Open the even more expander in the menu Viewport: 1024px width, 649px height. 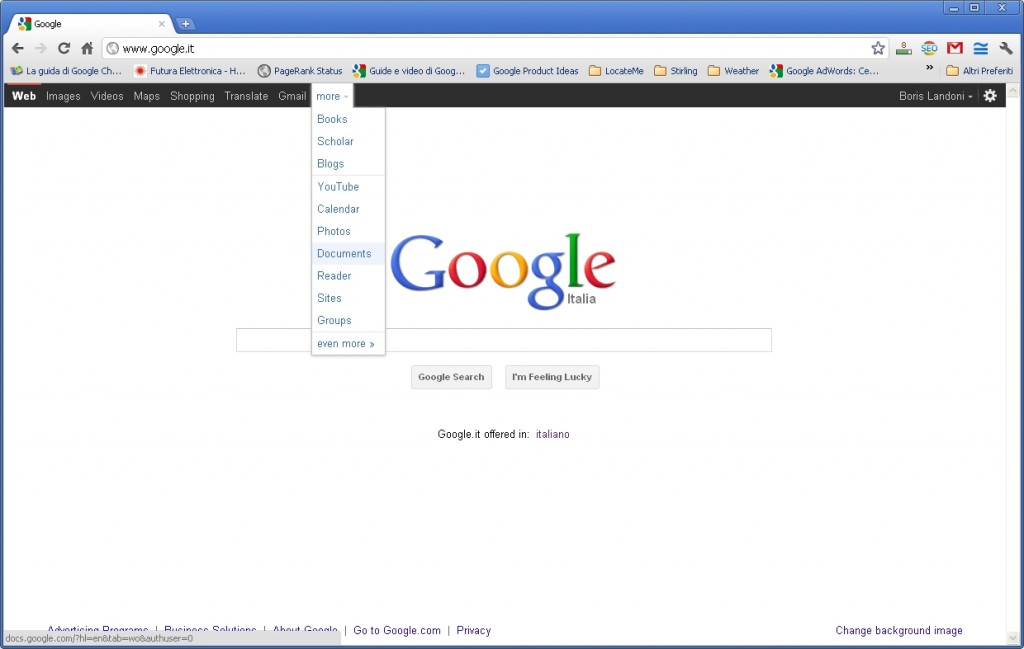[346, 343]
